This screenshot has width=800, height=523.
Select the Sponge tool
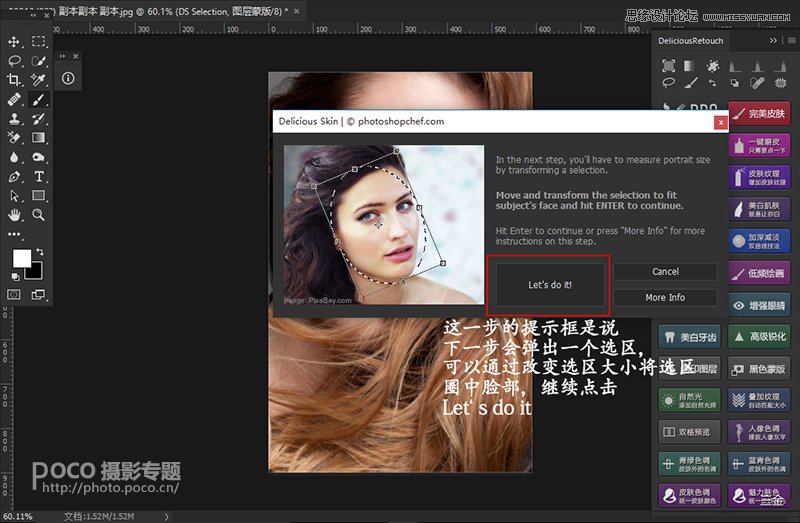38,157
